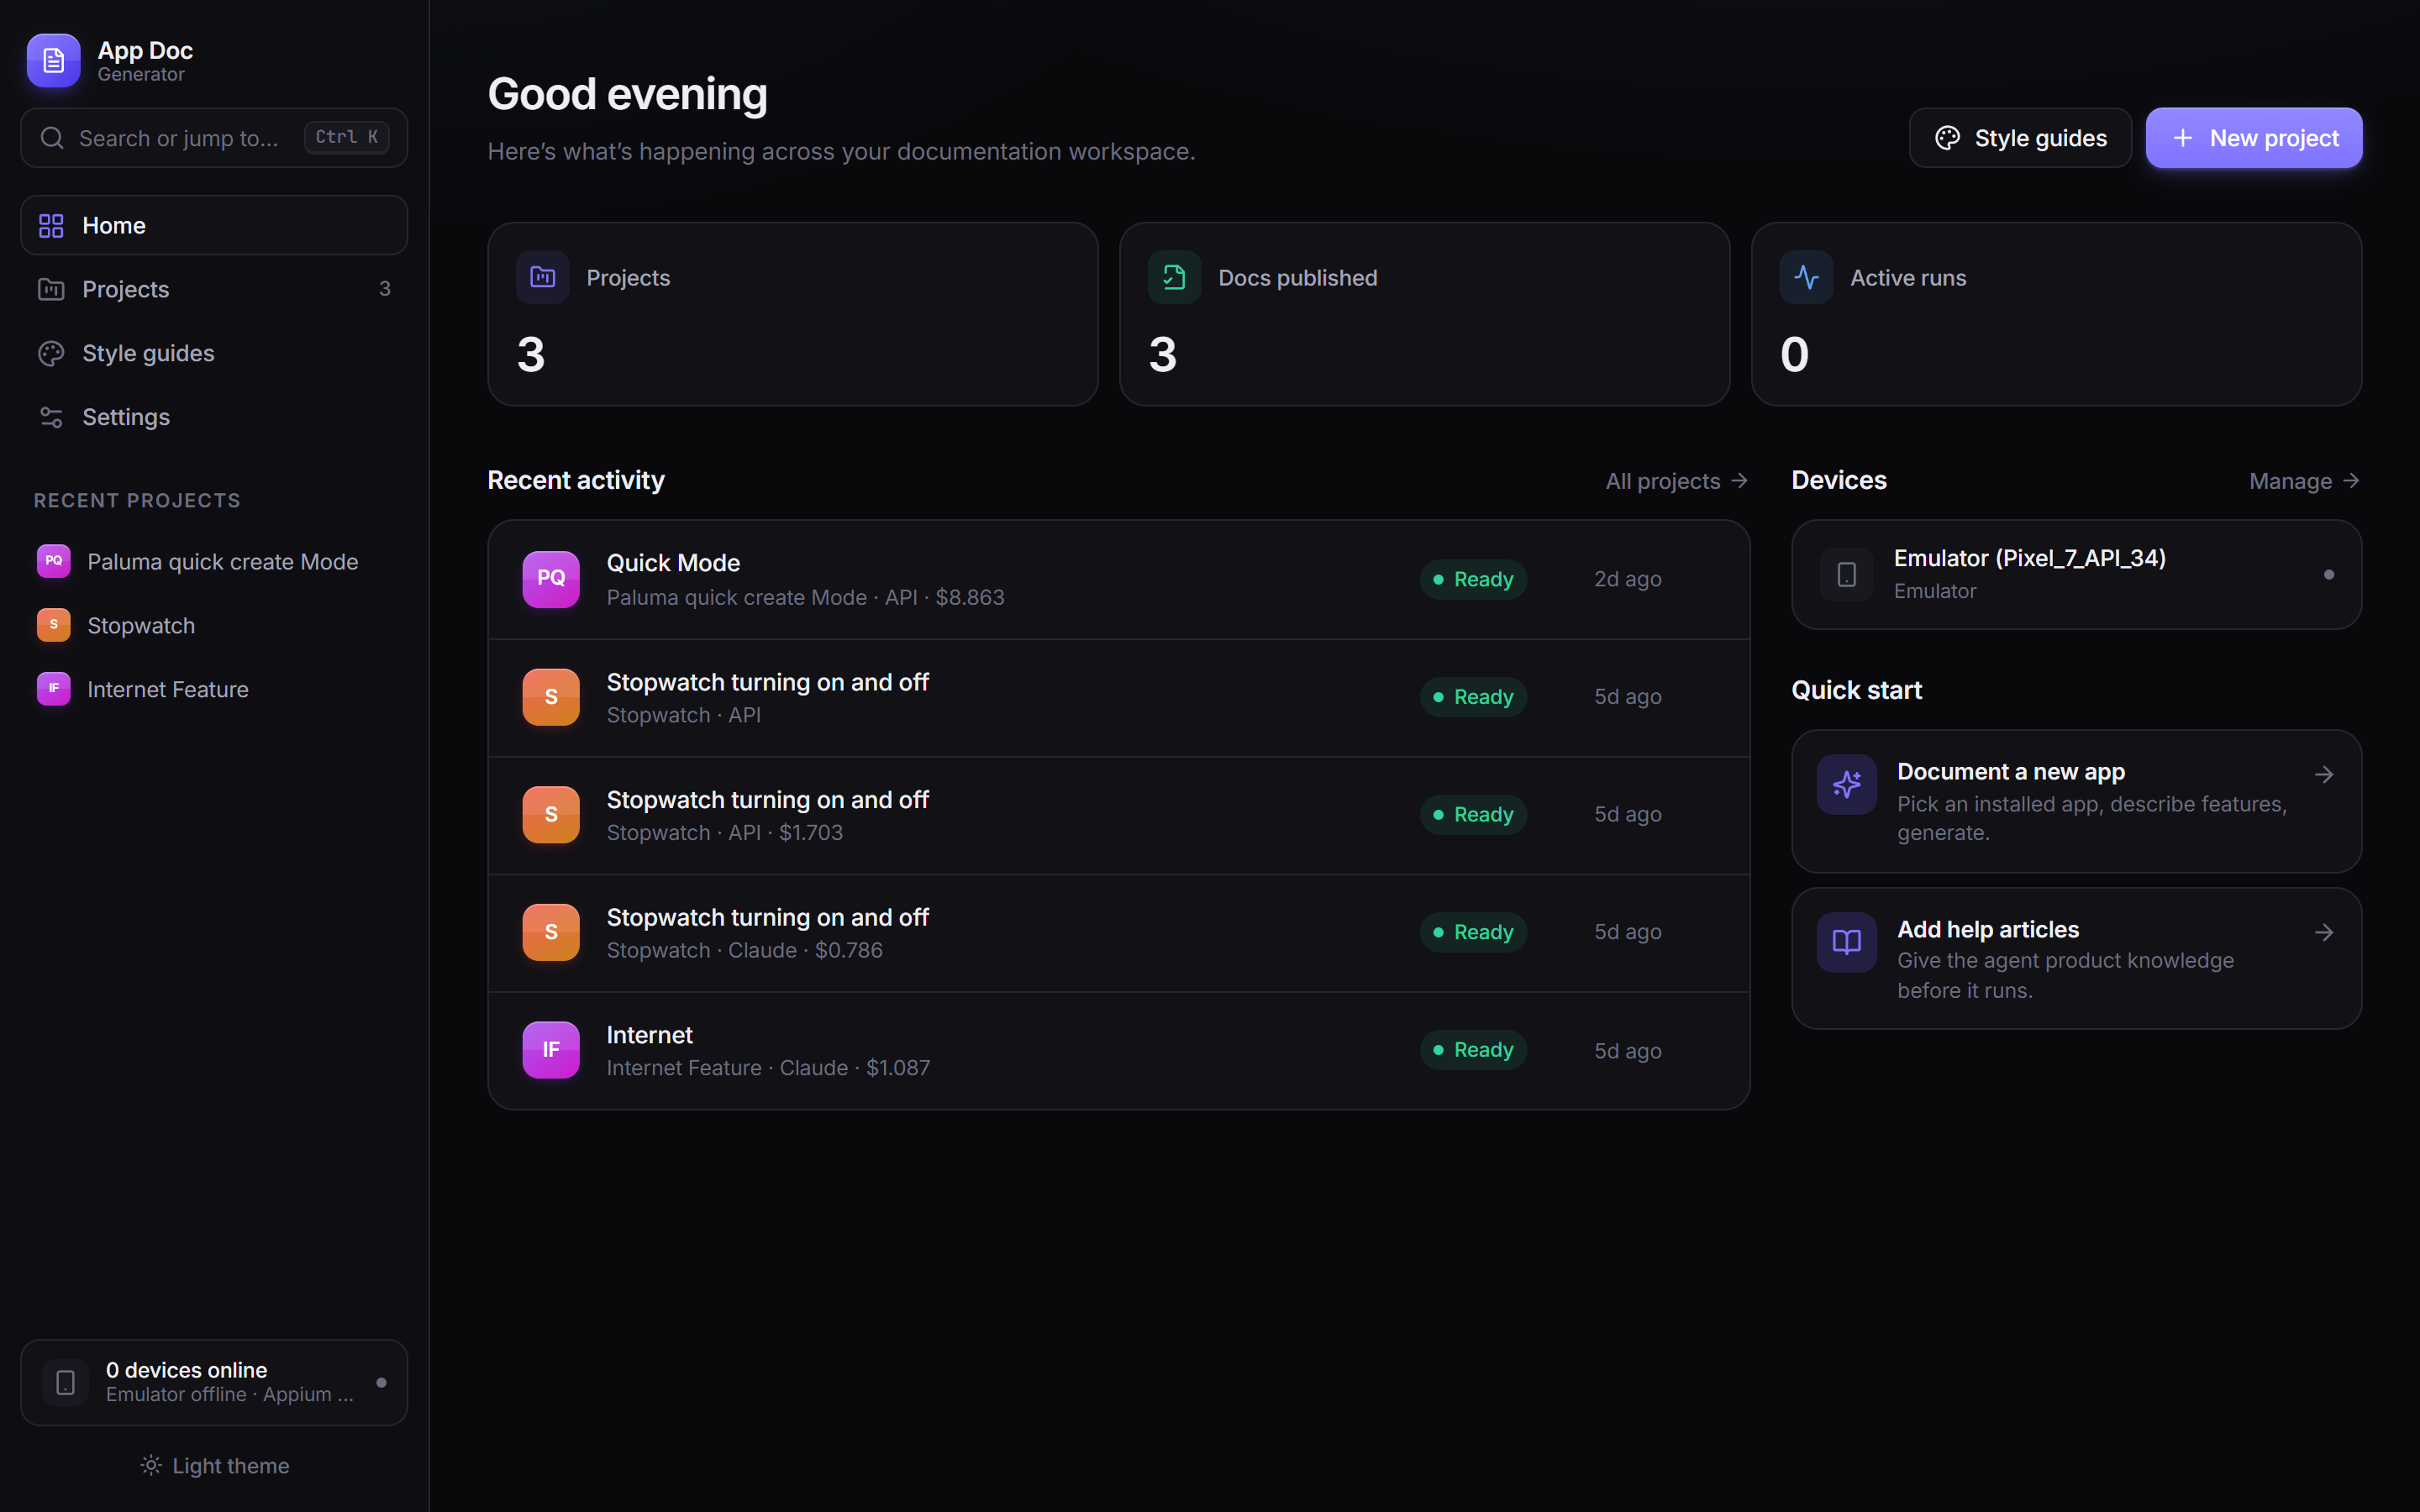Click Ready badge on Internet row

click(x=1473, y=1050)
